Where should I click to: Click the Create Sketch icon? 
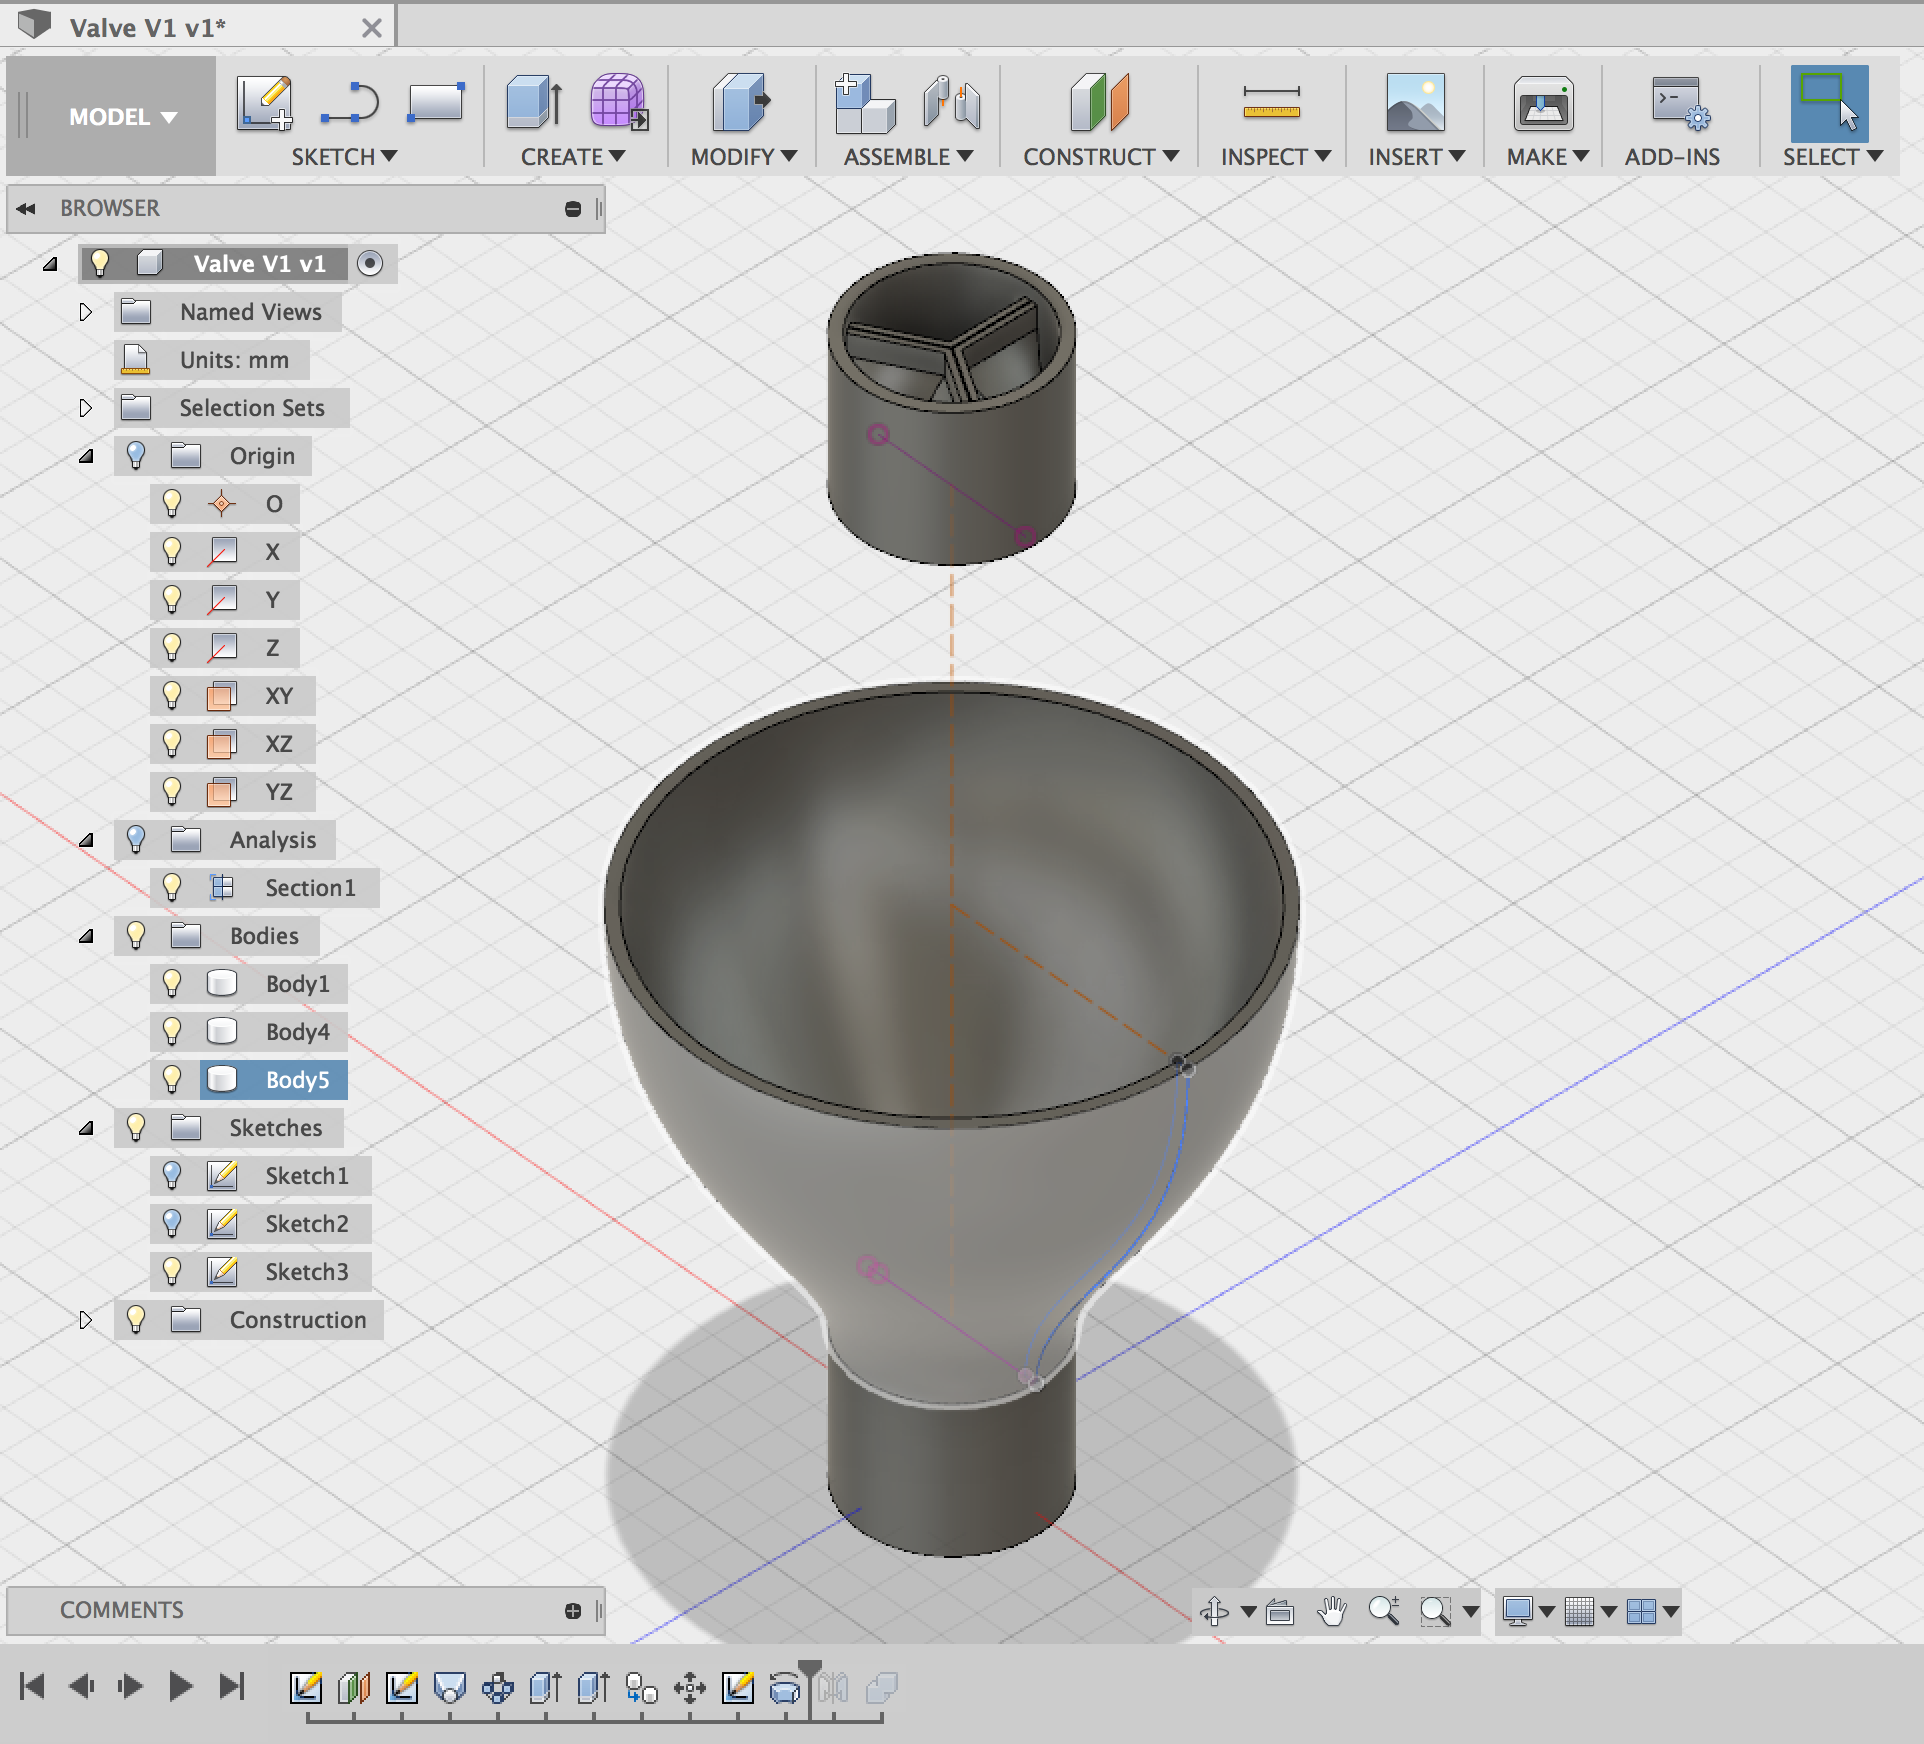coord(265,103)
